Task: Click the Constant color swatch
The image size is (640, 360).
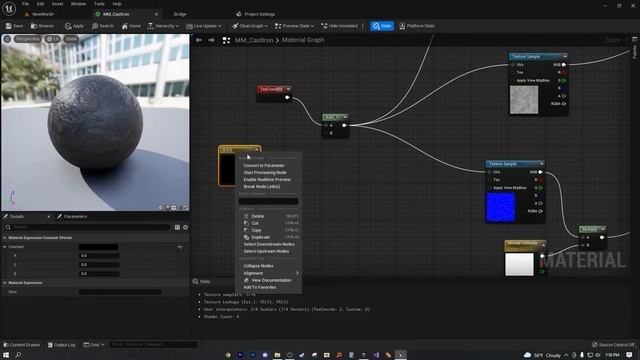Action: click(x=98, y=247)
